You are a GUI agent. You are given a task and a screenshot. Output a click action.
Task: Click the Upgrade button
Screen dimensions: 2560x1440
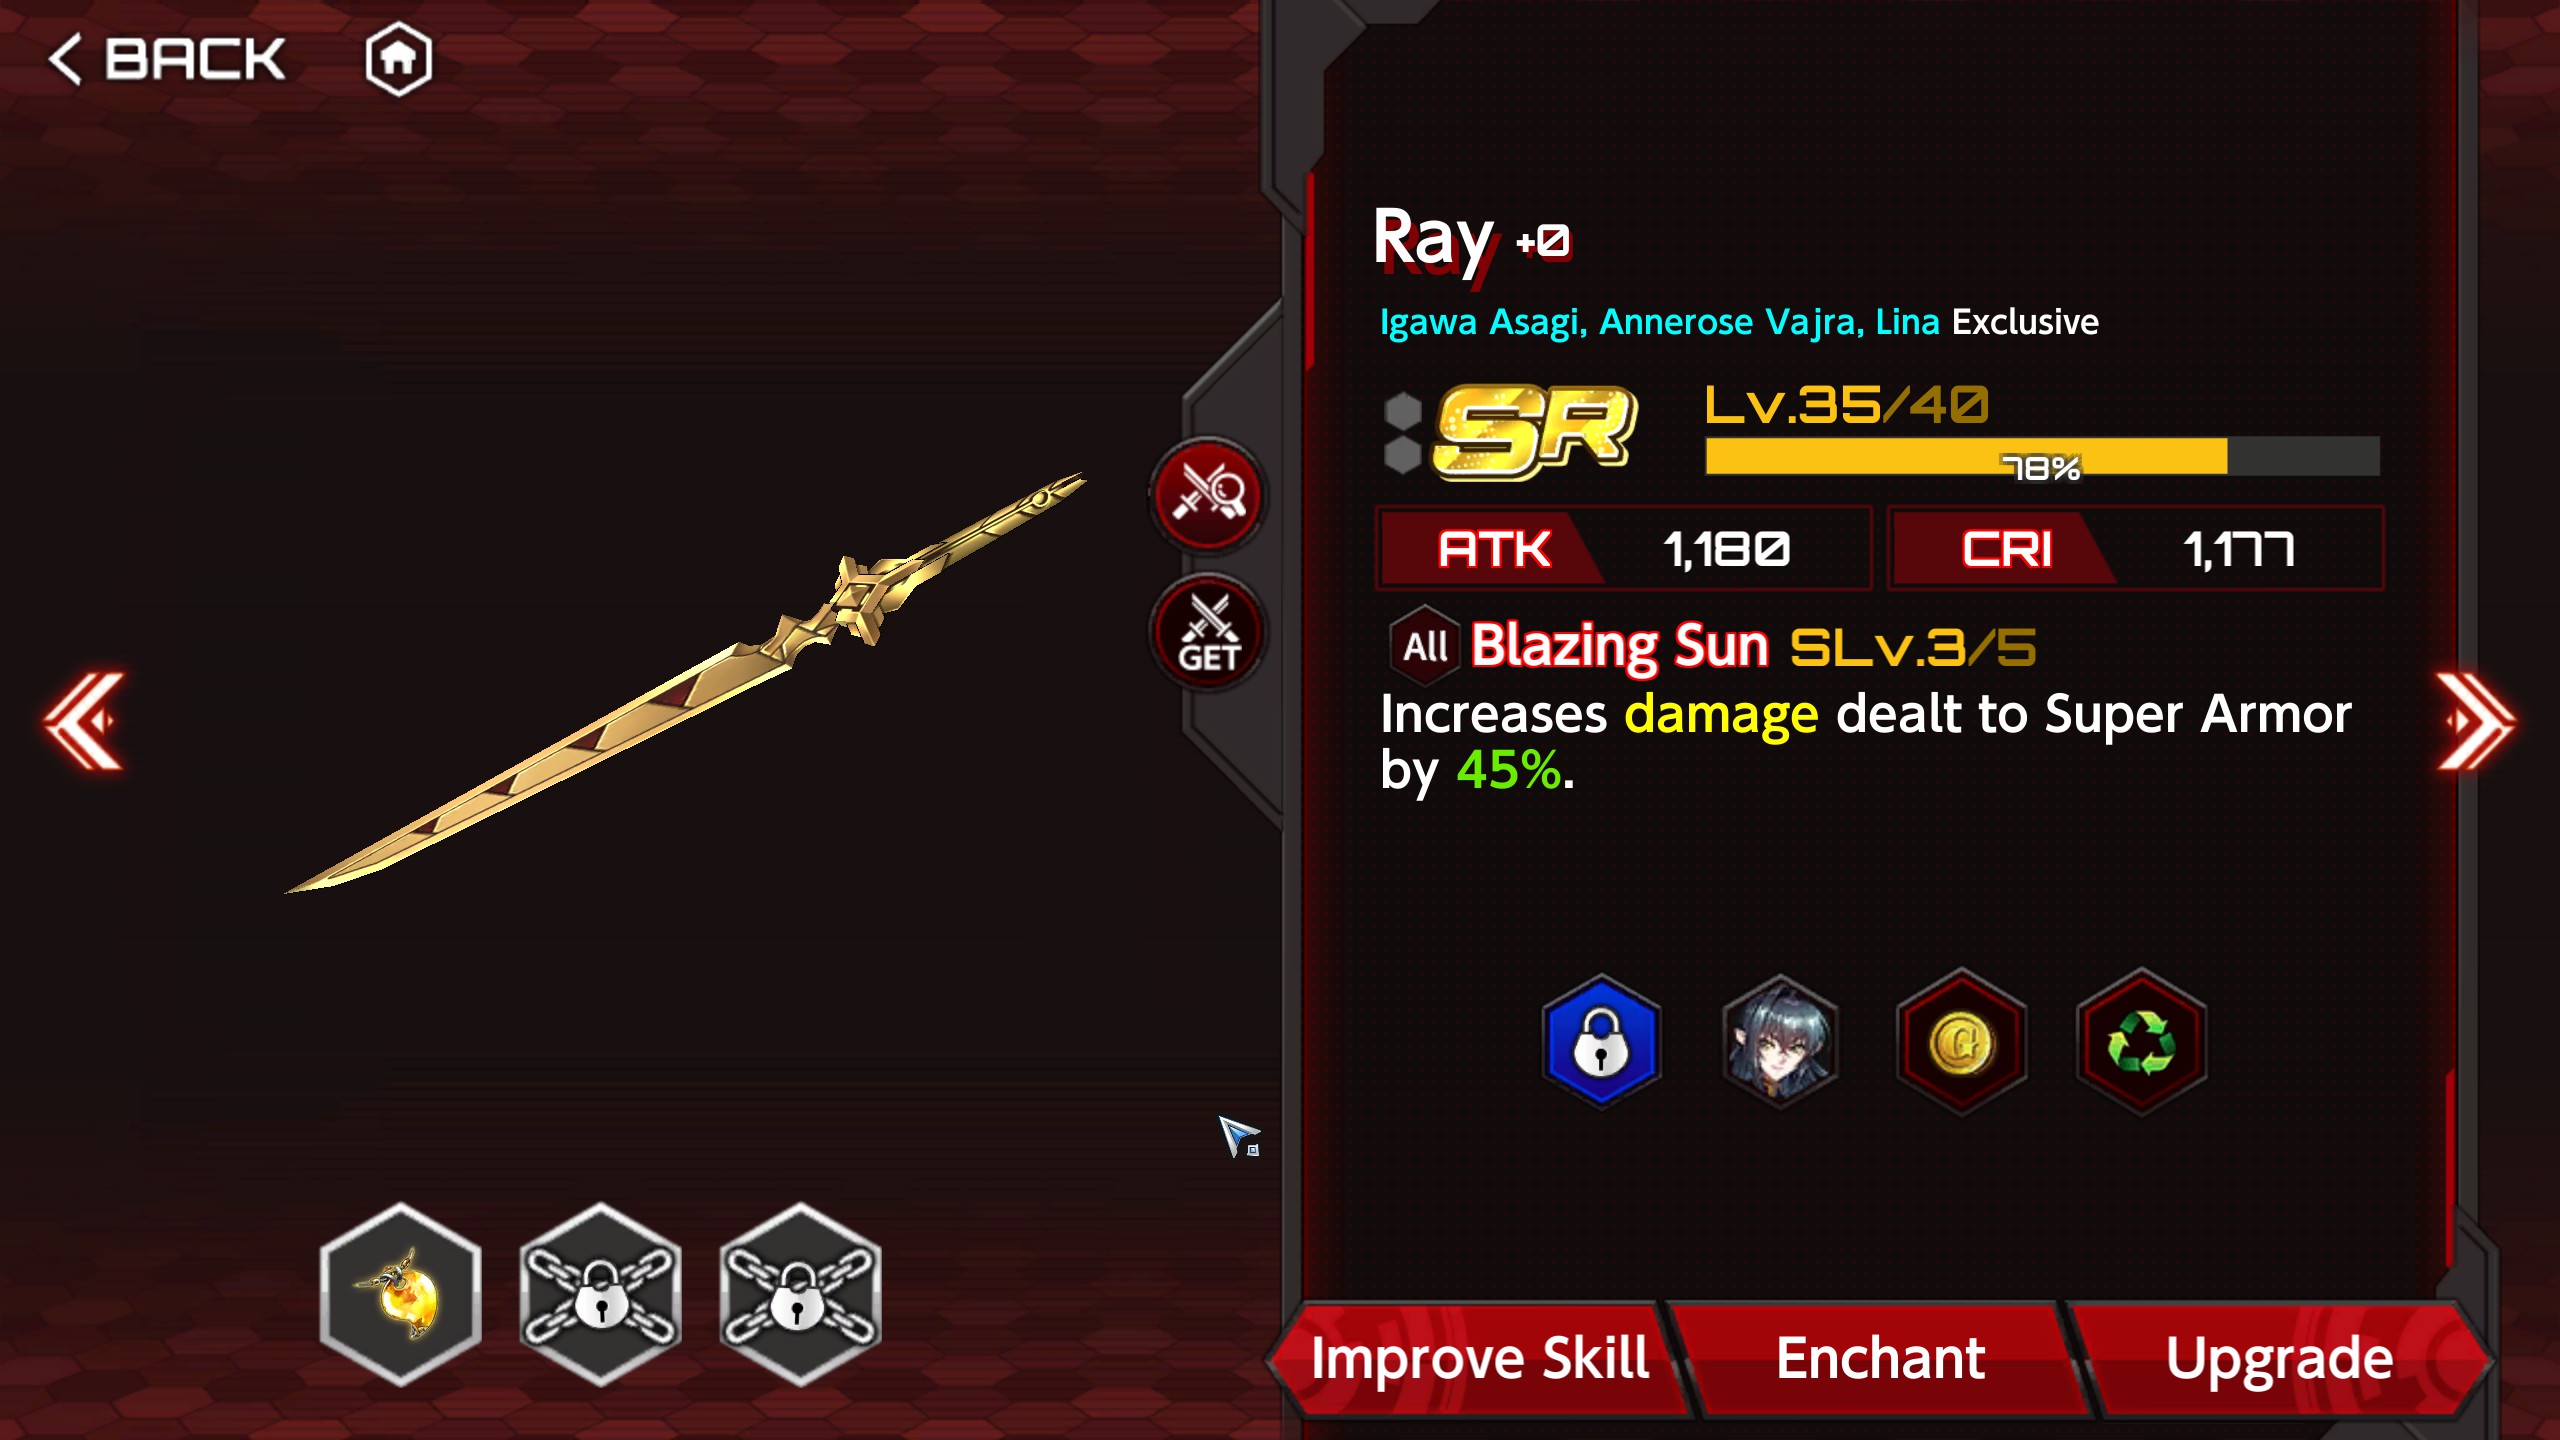pyautogui.click(x=2280, y=1358)
